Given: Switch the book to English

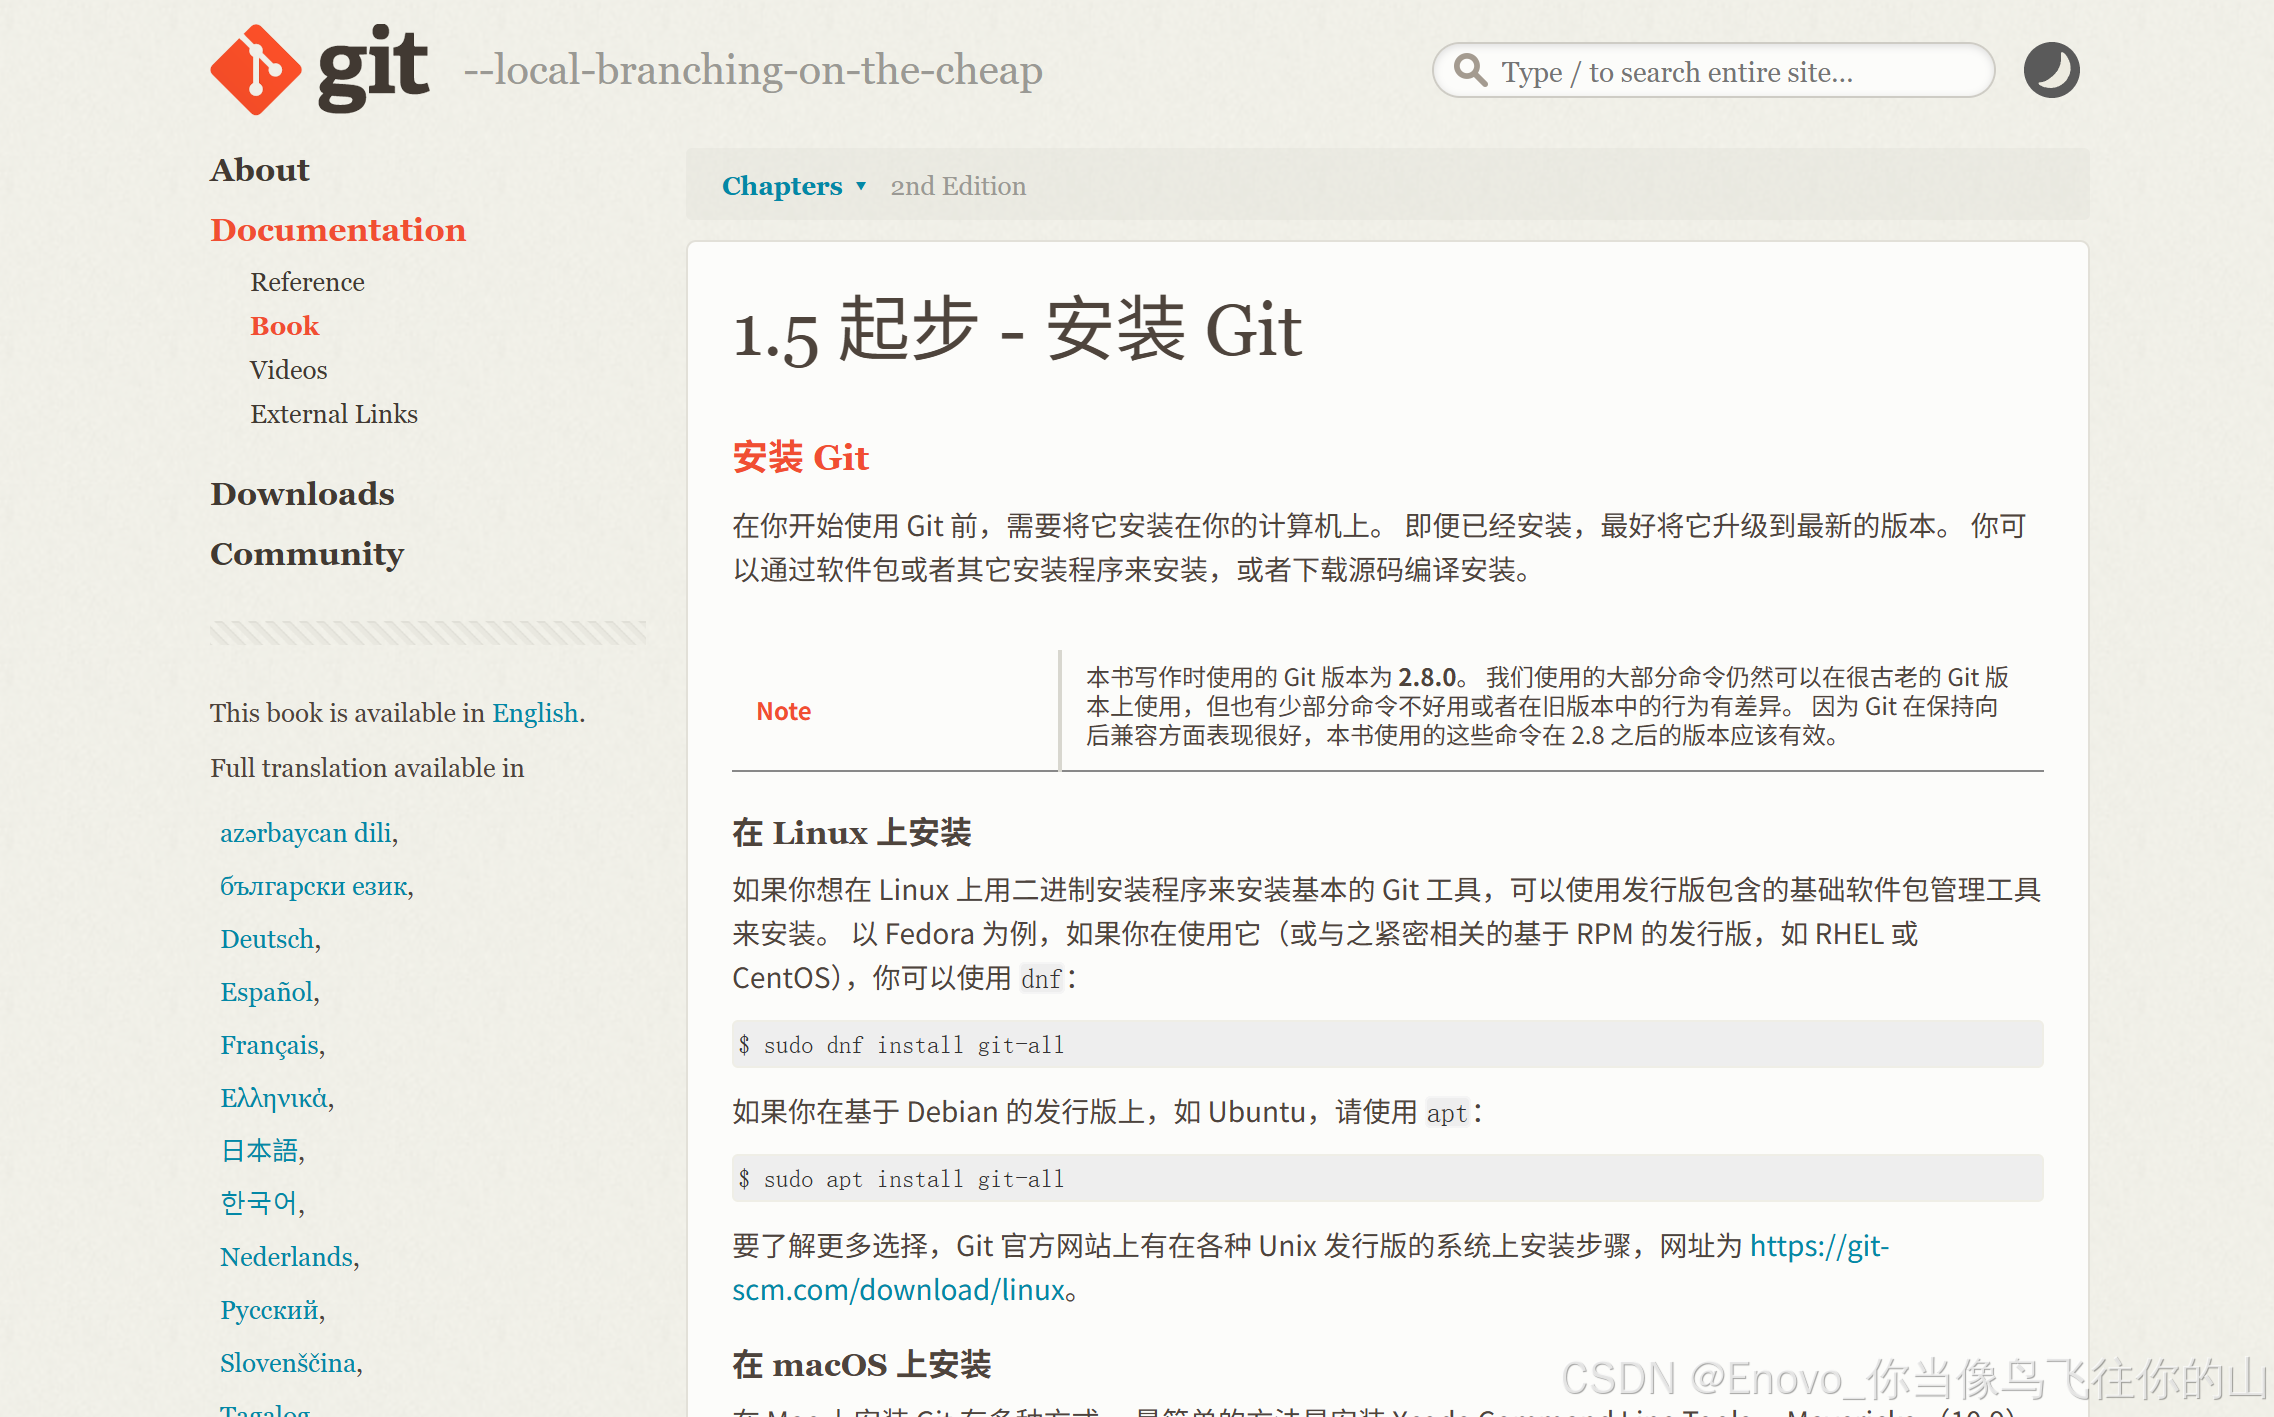Looking at the screenshot, I should pyautogui.click(x=535, y=713).
